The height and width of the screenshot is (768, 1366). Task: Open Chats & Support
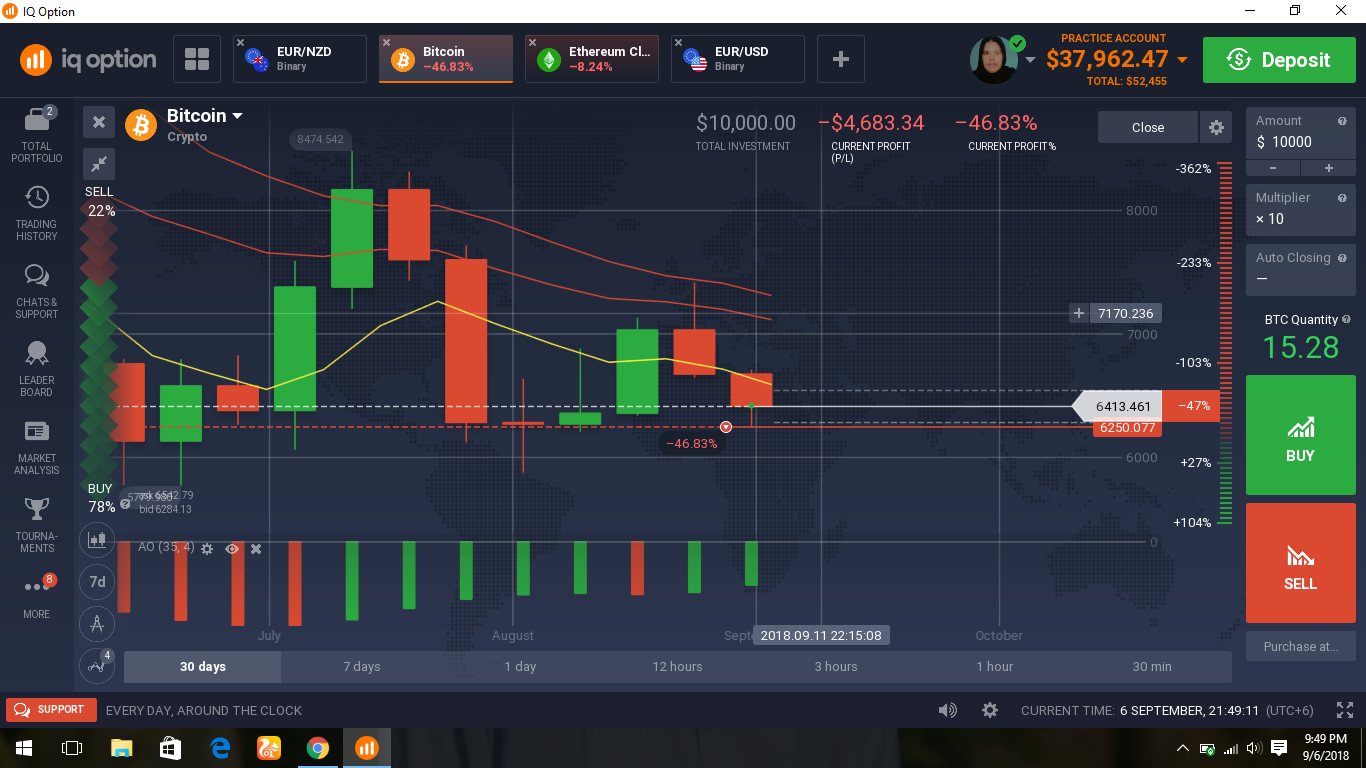coord(37,291)
